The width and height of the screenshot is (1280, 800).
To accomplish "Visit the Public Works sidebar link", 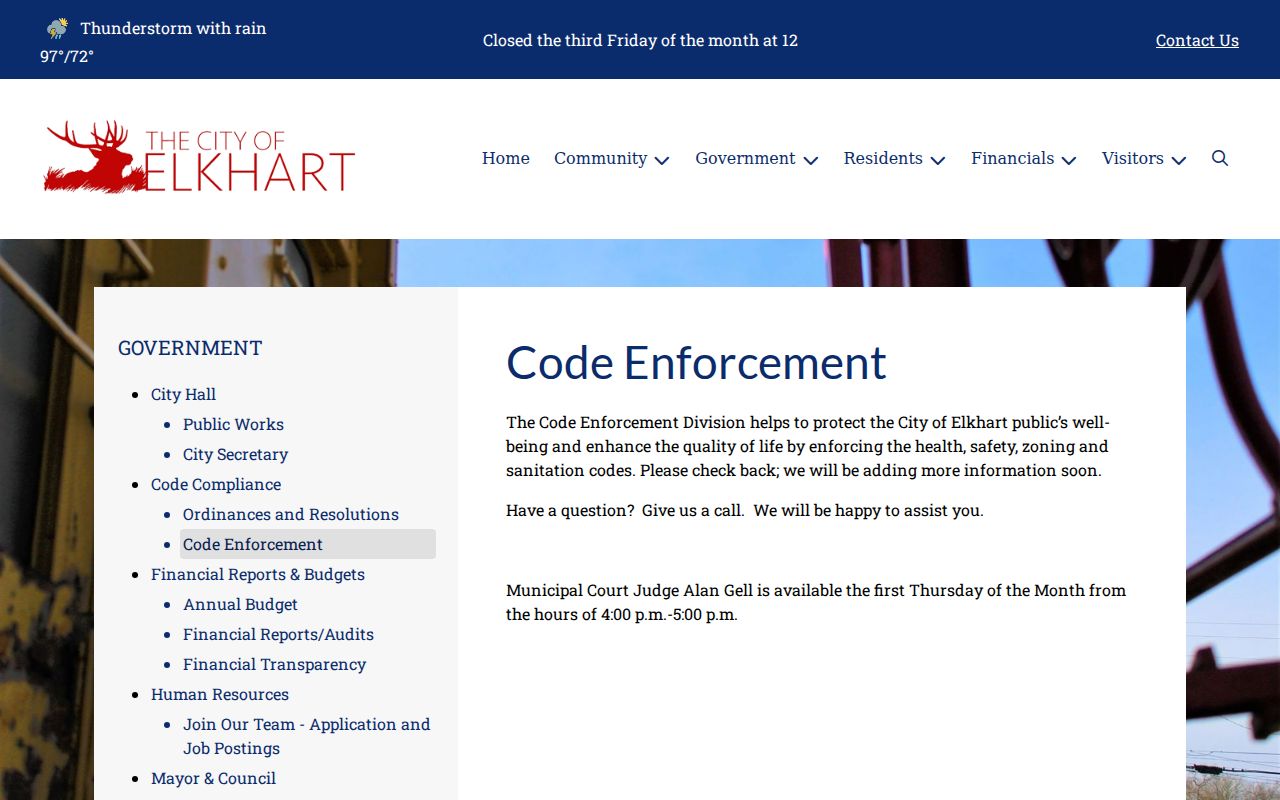I will [233, 424].
